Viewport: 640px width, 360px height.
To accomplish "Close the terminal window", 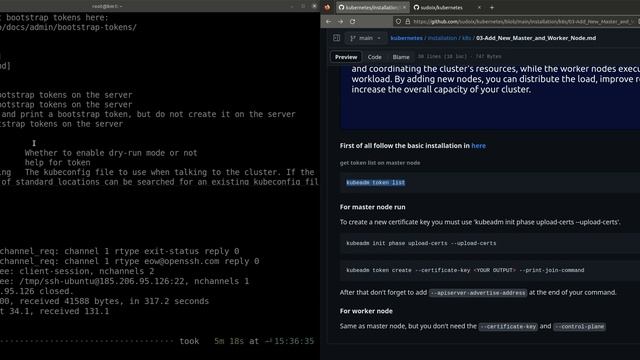I will click(x=314, y=6).
